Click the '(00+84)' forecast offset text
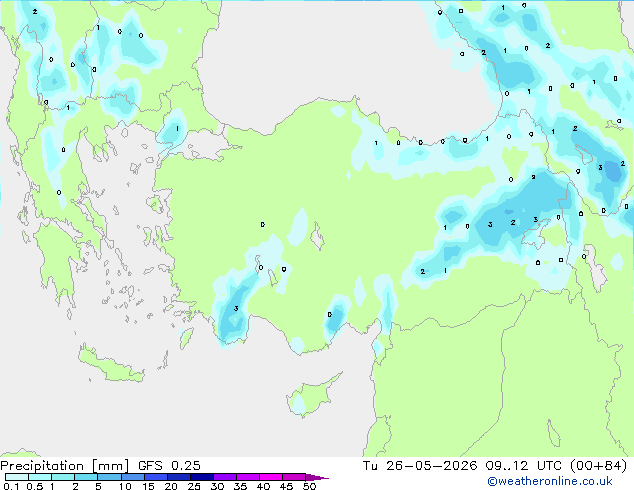634x490 pixels. [598, 466]
